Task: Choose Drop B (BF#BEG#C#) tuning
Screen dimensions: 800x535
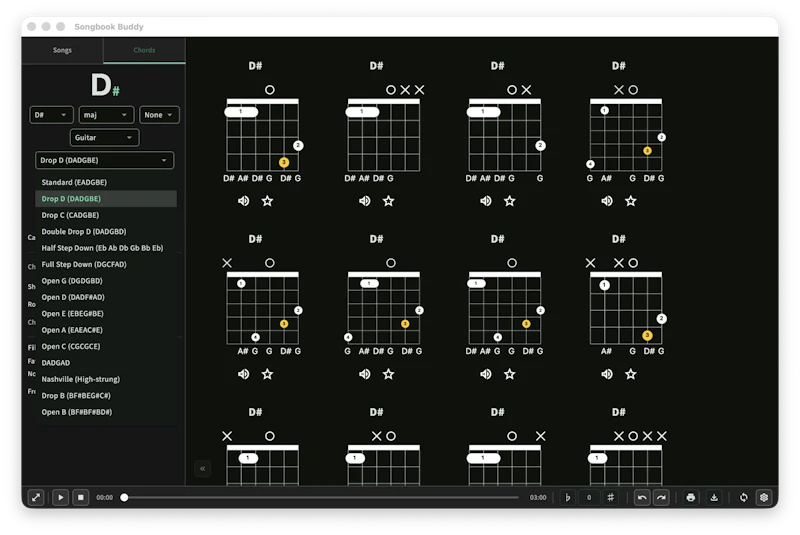Action: click(x=106, y=395)
